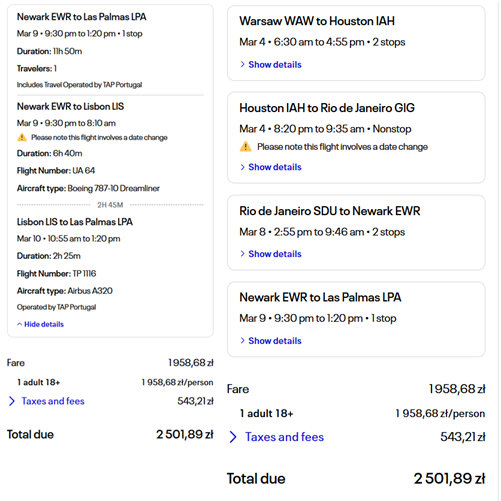Screen dimensions: 501x501
Task: Click Lisbon LIS to Las Palmas LPA segment heading
Action: click(75, 222)
